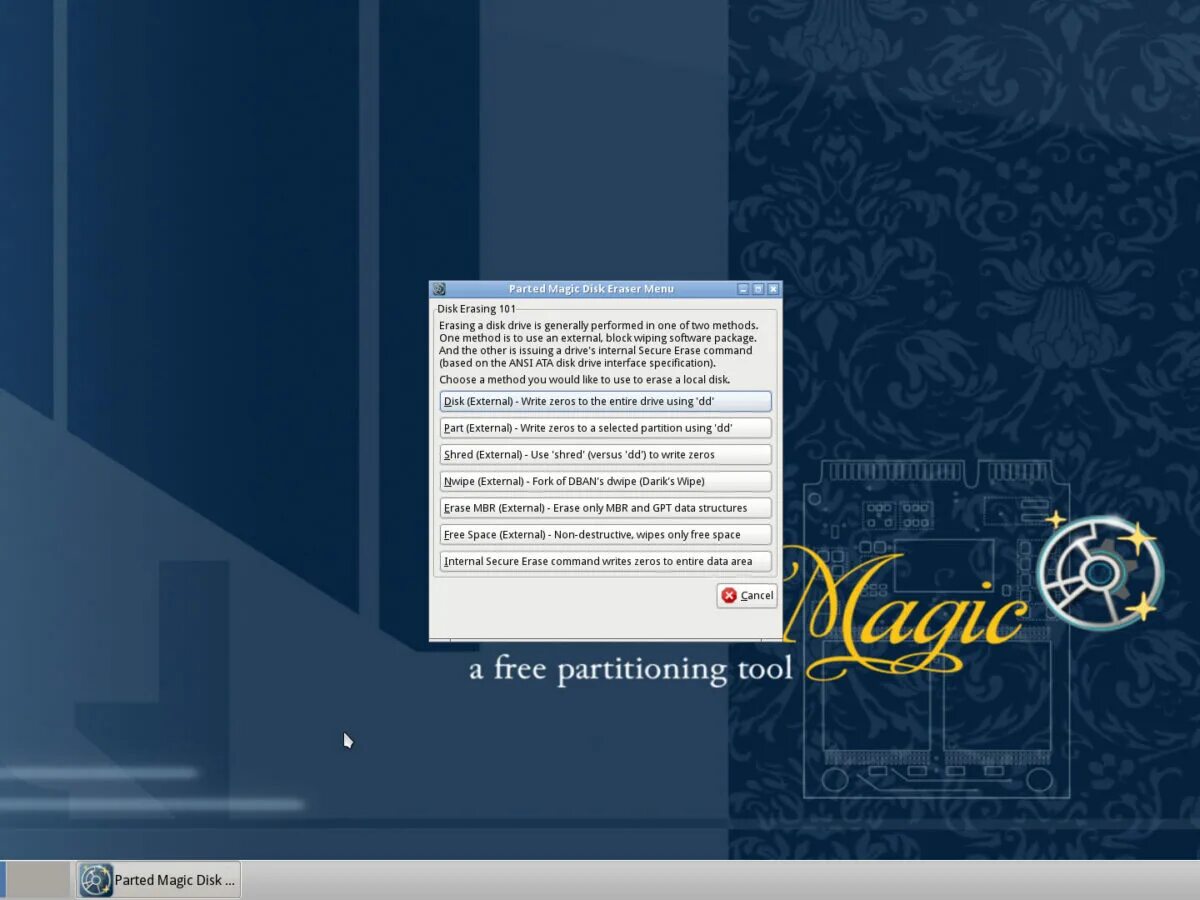Screen dimensions: 1200x900
Task: Minimize the Disk Eraser Menu window
Action: coord(743,289)
